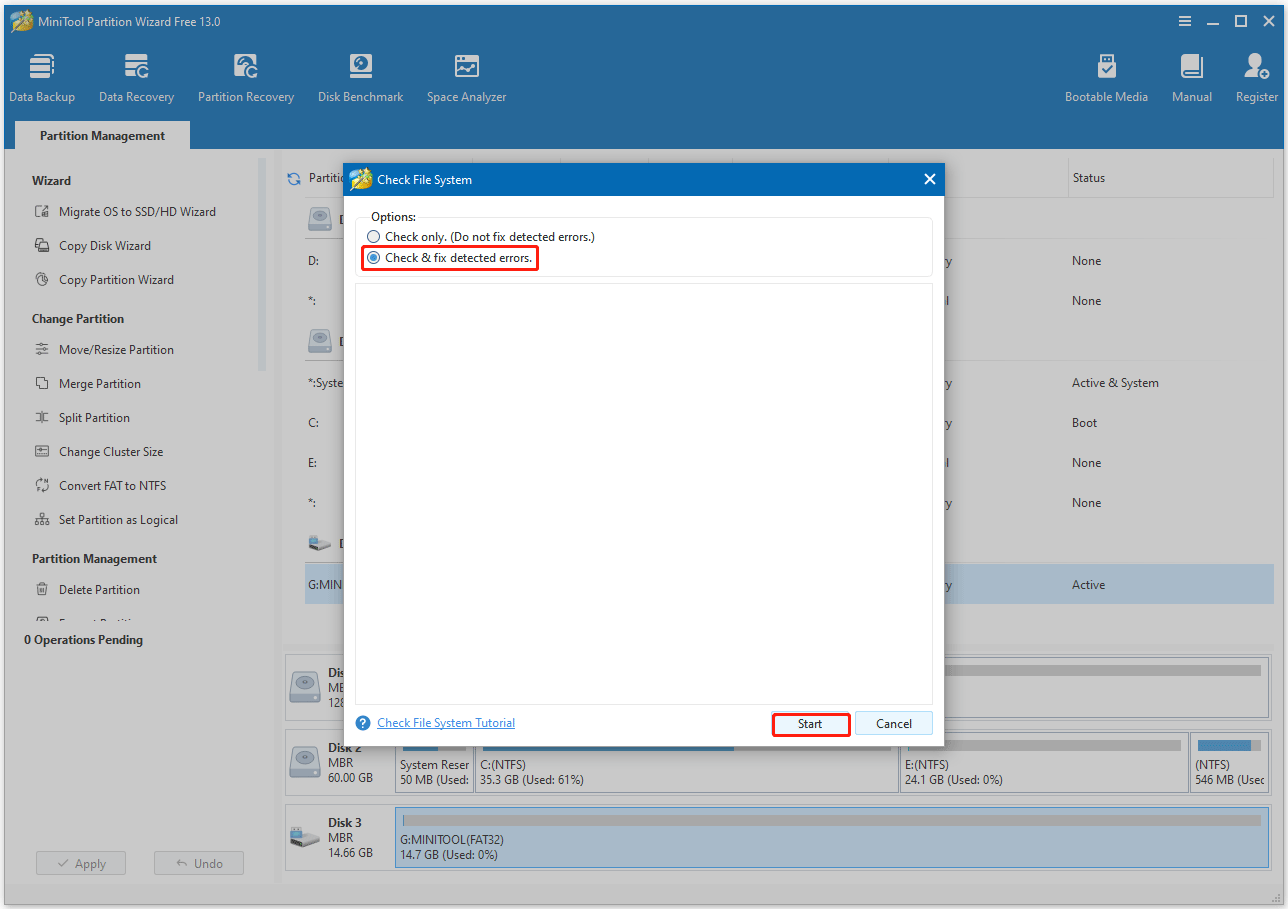This screenshot has height=909, width=1288.
Task: Create Bootable Media
Action: pos(1106,78)
